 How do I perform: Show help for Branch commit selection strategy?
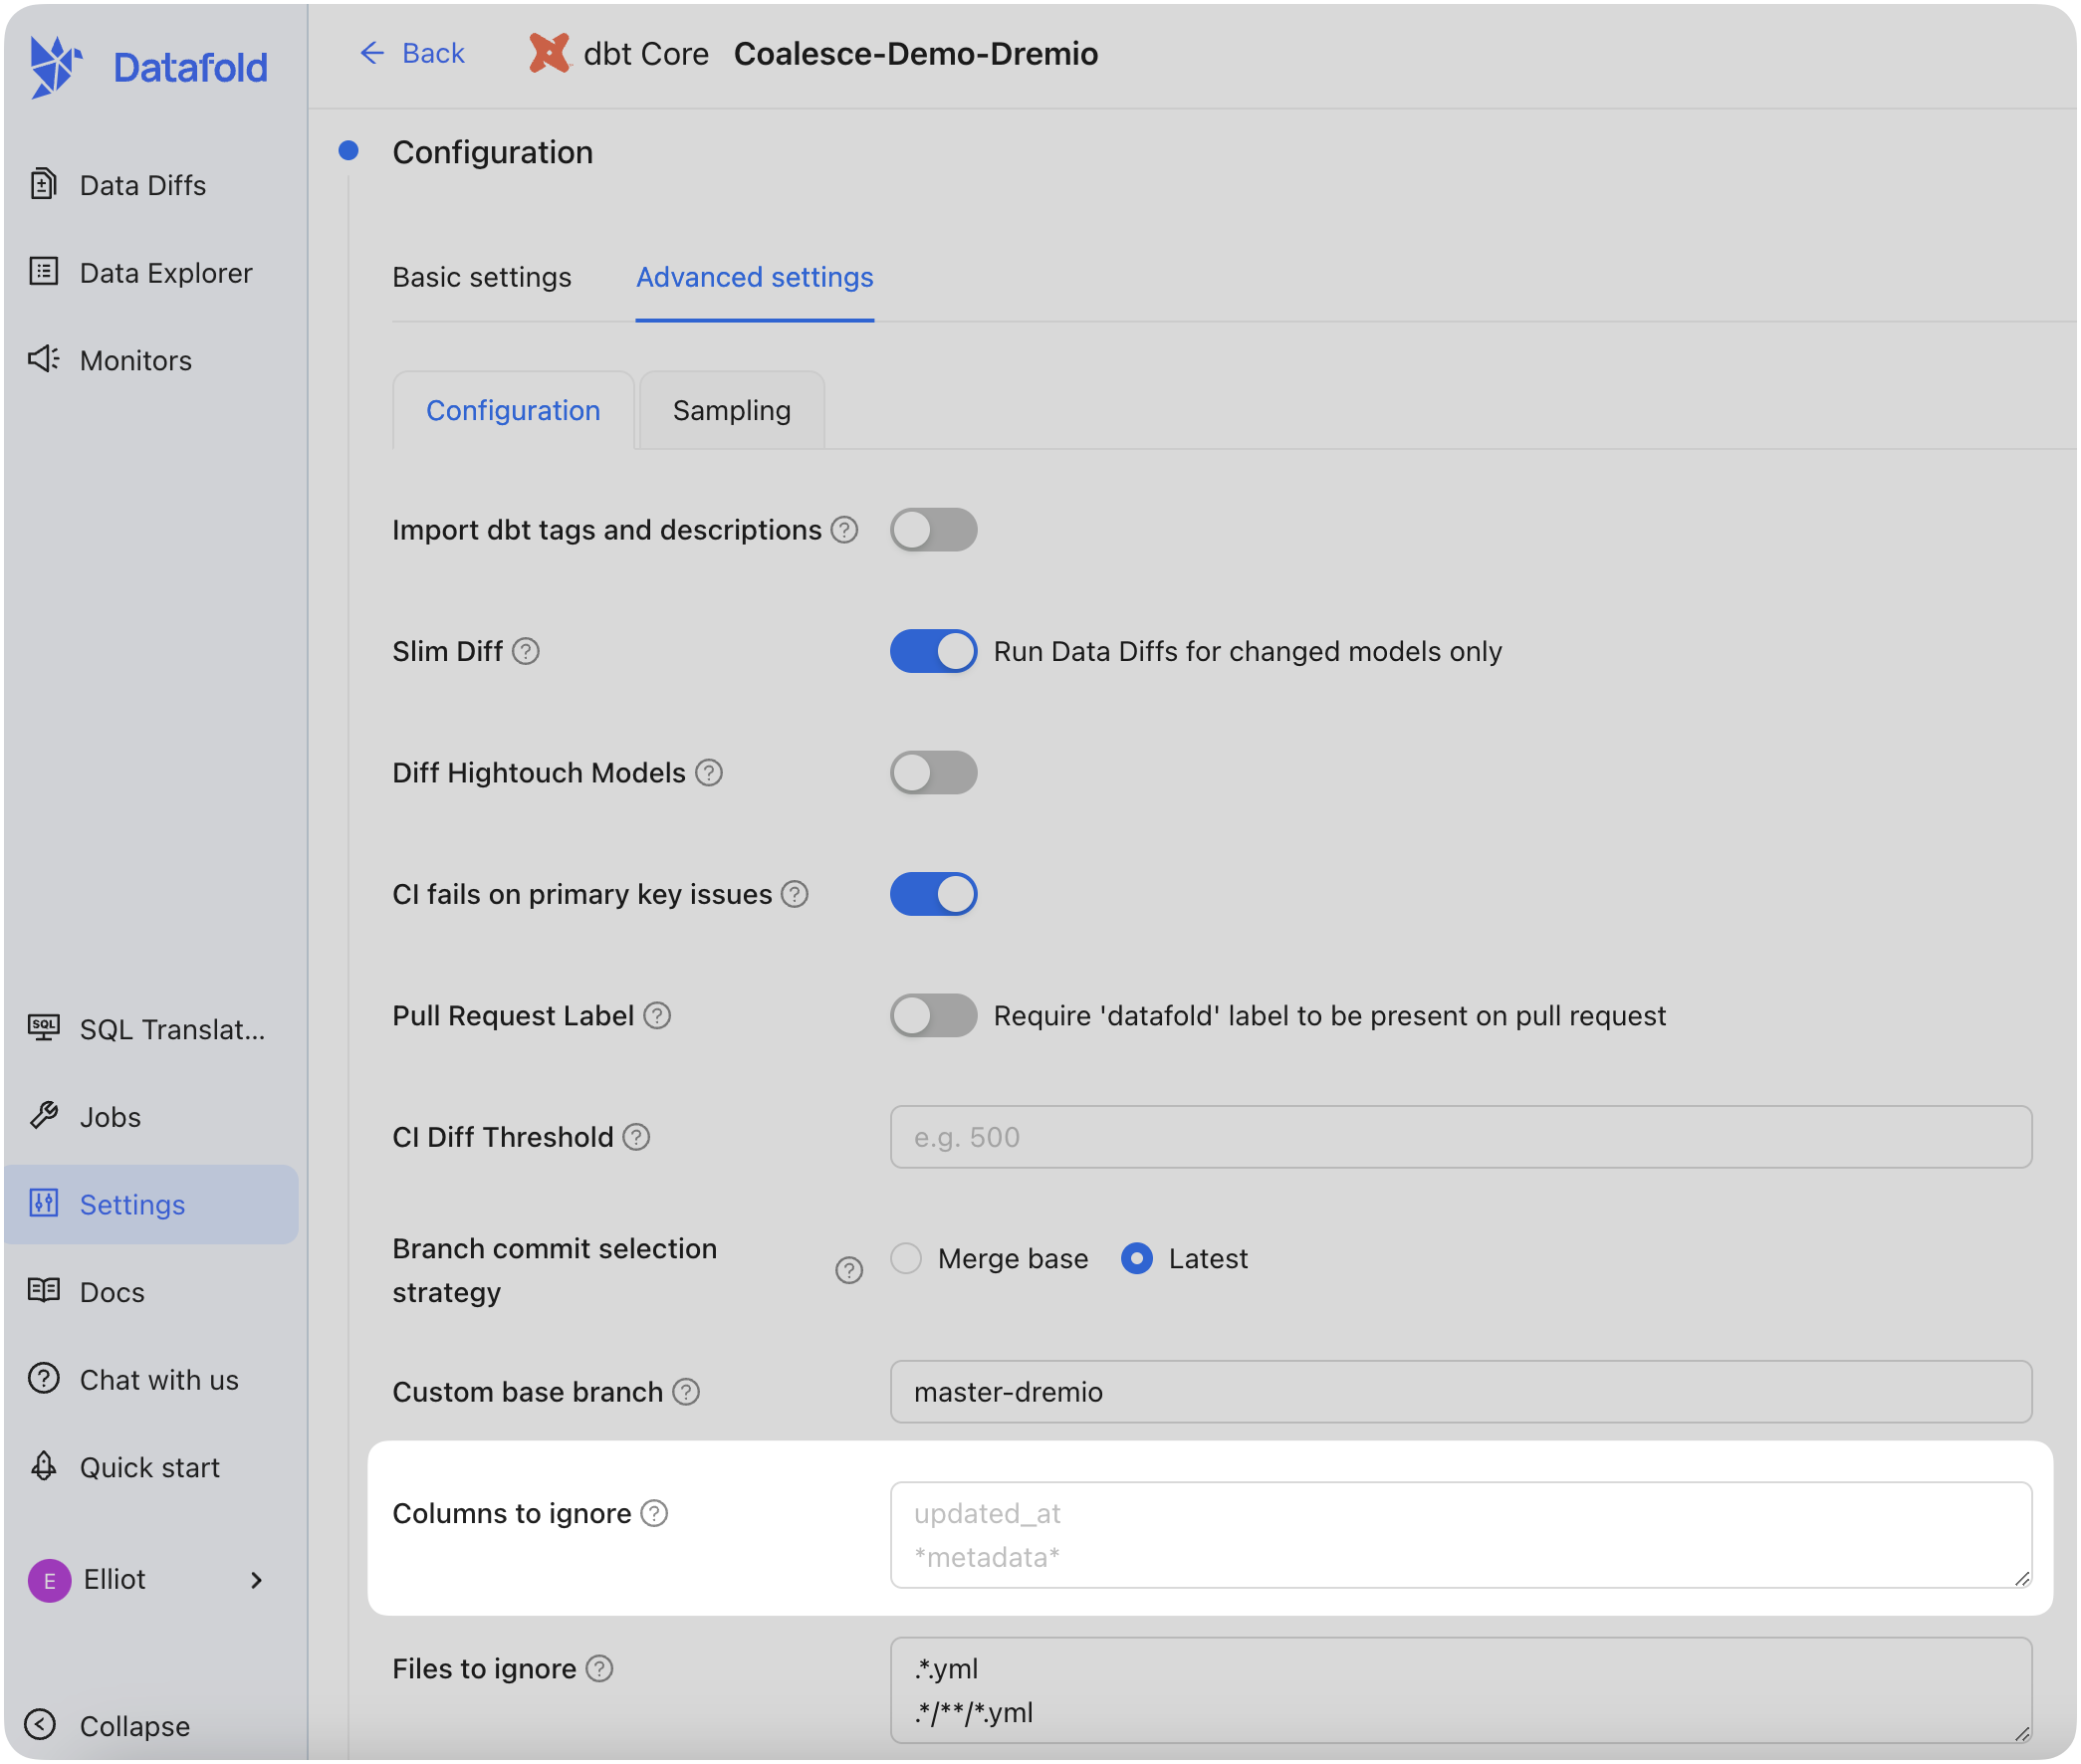click(849, 1271)
